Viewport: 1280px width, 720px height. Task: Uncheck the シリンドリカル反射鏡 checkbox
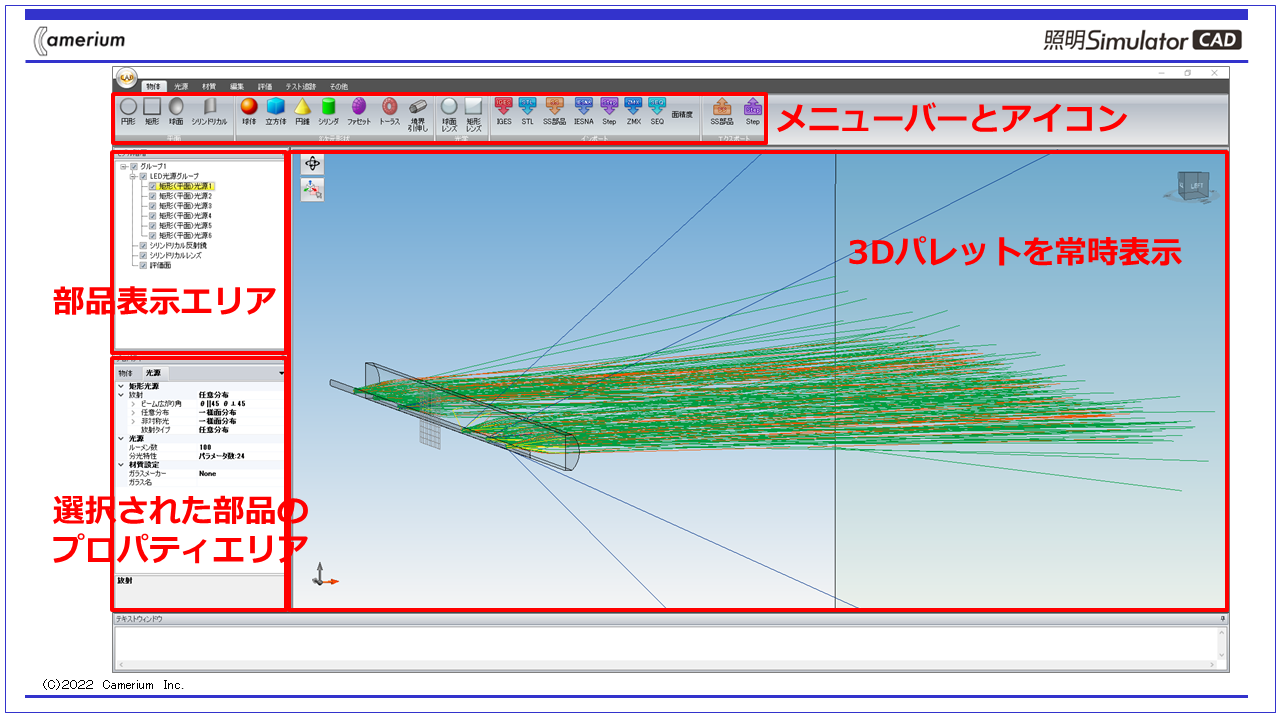click(x=144, y=245)
